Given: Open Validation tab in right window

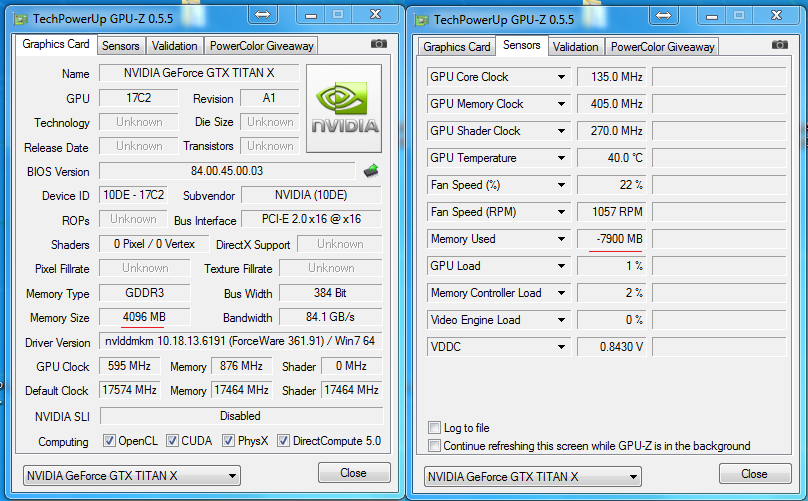Looking at the screenshot, I should coord(575,47).
